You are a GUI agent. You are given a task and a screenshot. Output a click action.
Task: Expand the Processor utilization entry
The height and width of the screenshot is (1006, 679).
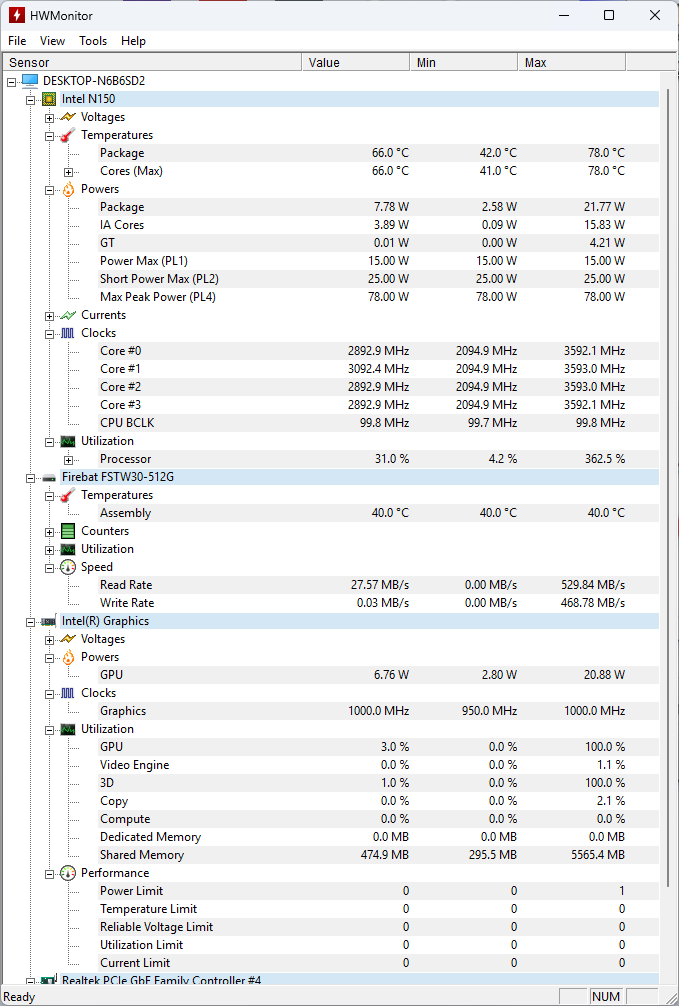tap(69, 459)
